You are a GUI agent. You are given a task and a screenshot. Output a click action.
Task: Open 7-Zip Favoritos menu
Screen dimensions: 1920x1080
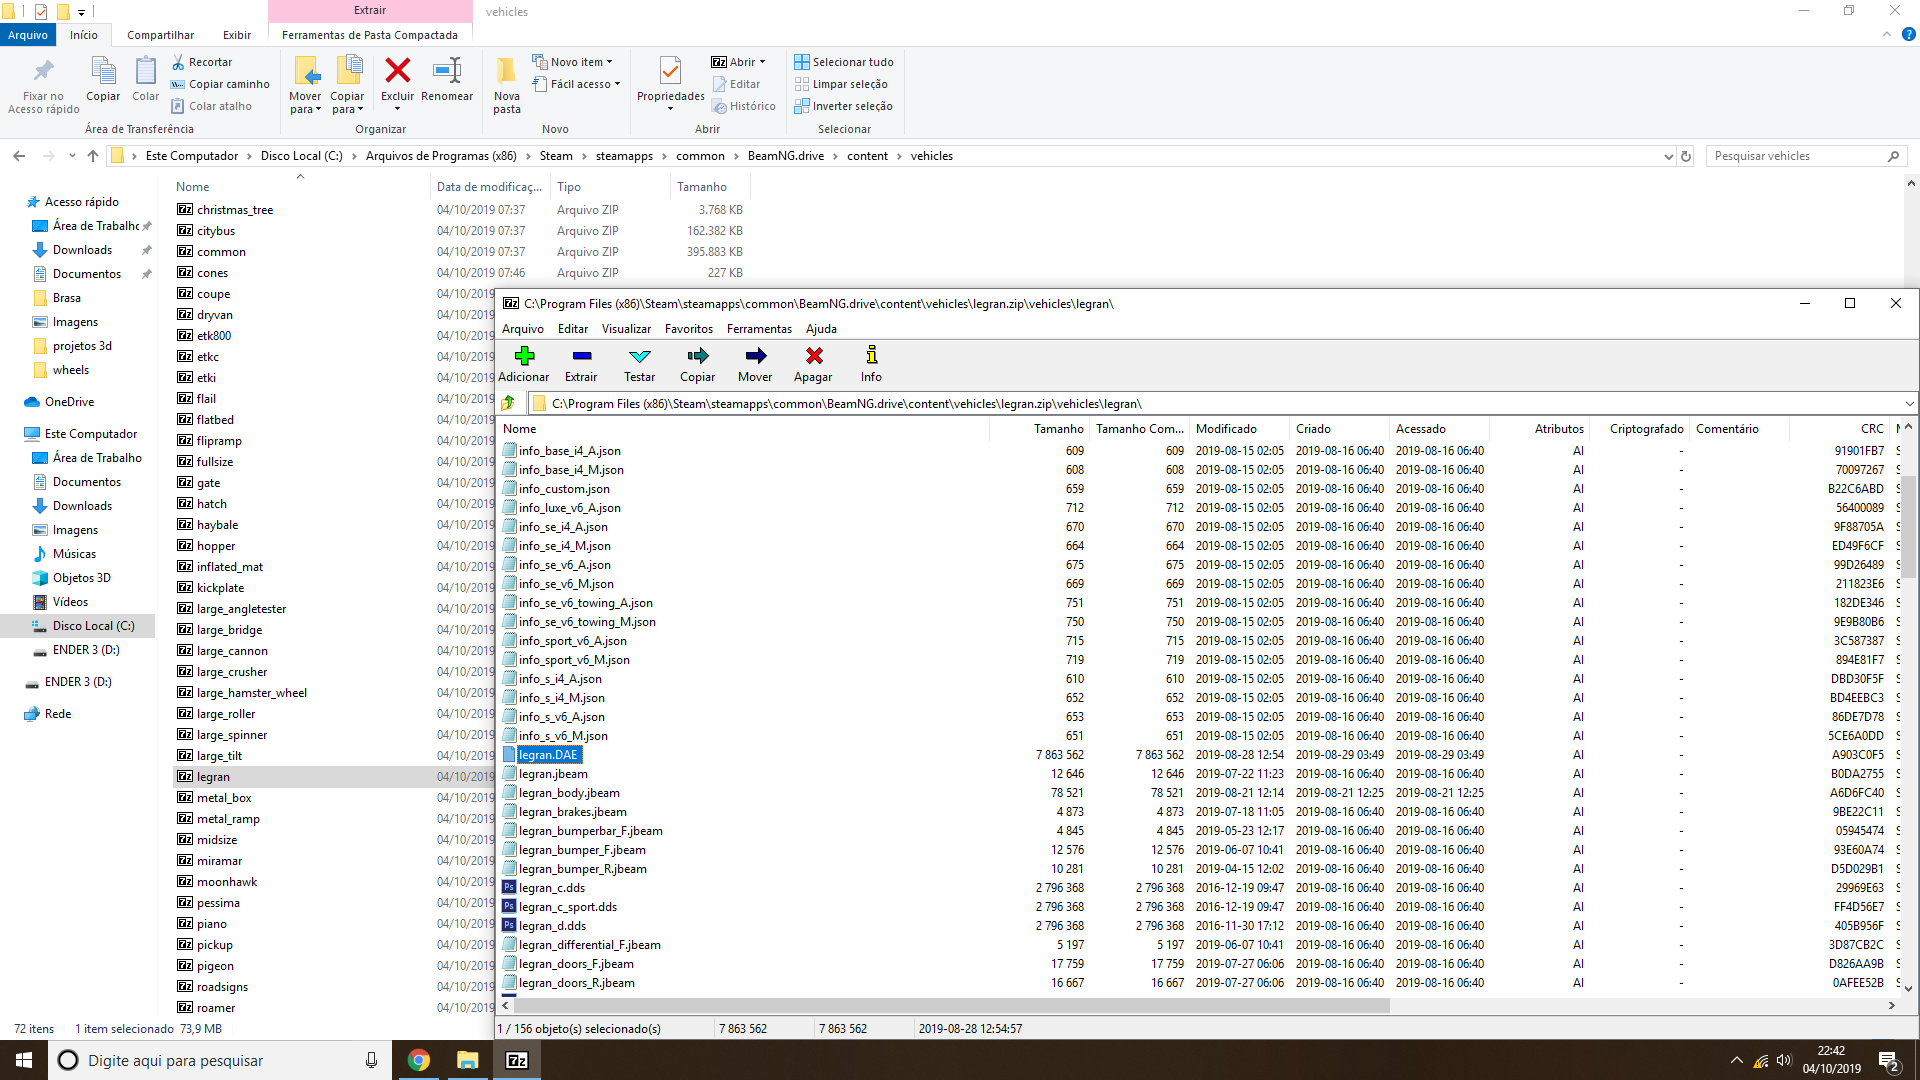click(689, 329)
